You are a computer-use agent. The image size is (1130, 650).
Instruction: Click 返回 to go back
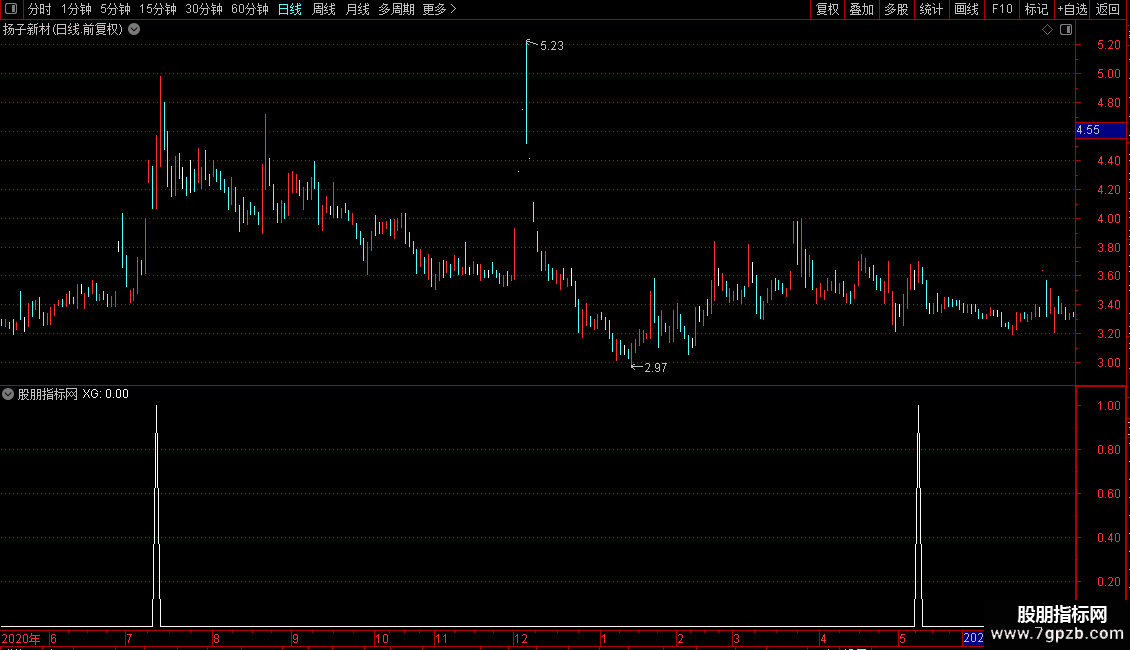[x=1108, y=9]
